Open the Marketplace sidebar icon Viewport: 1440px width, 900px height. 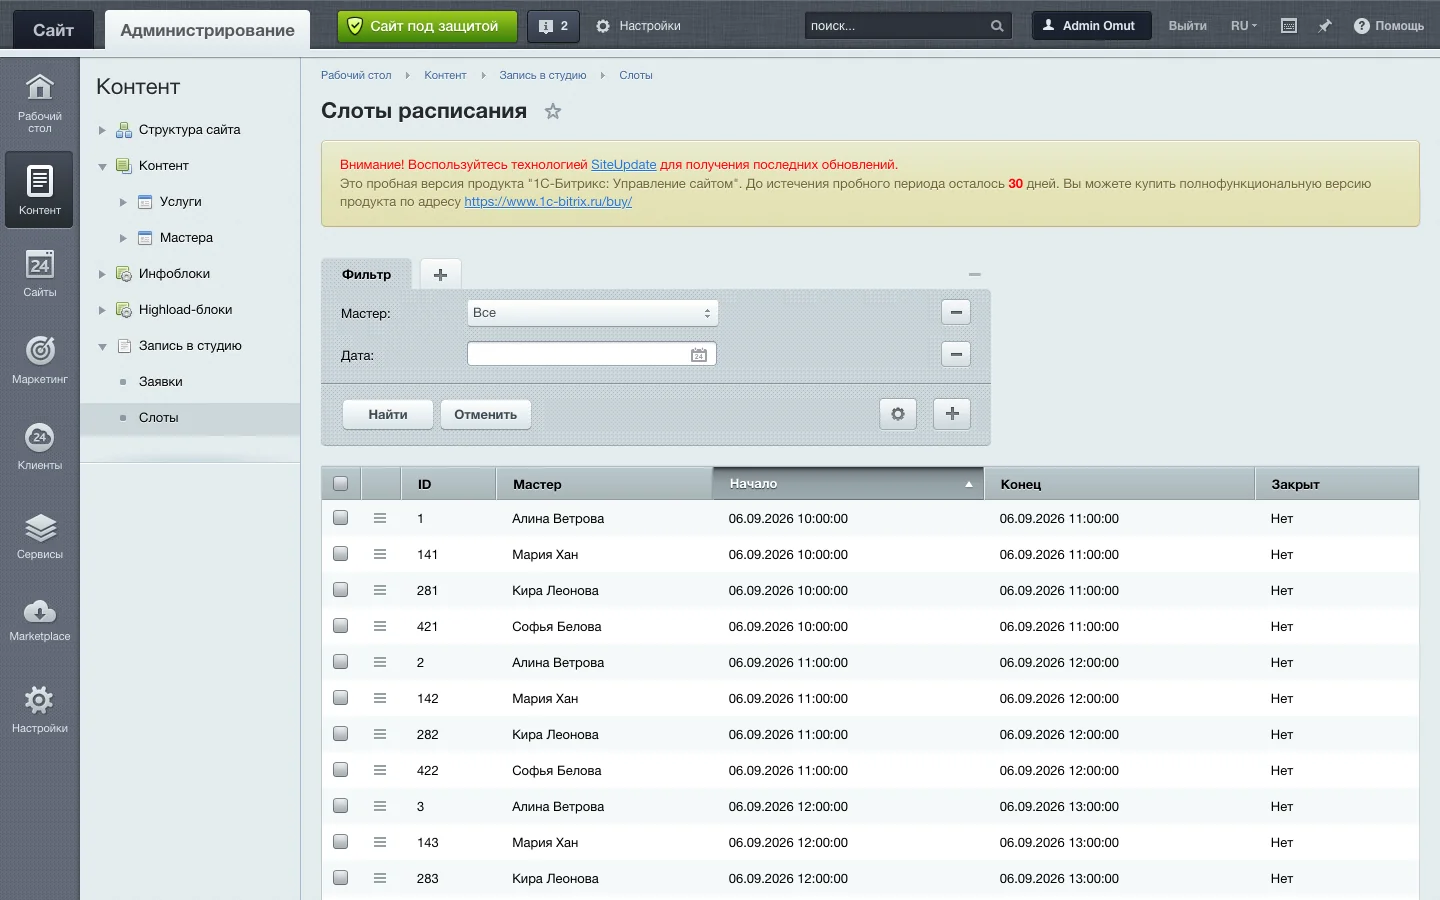(x=40, y=620)
